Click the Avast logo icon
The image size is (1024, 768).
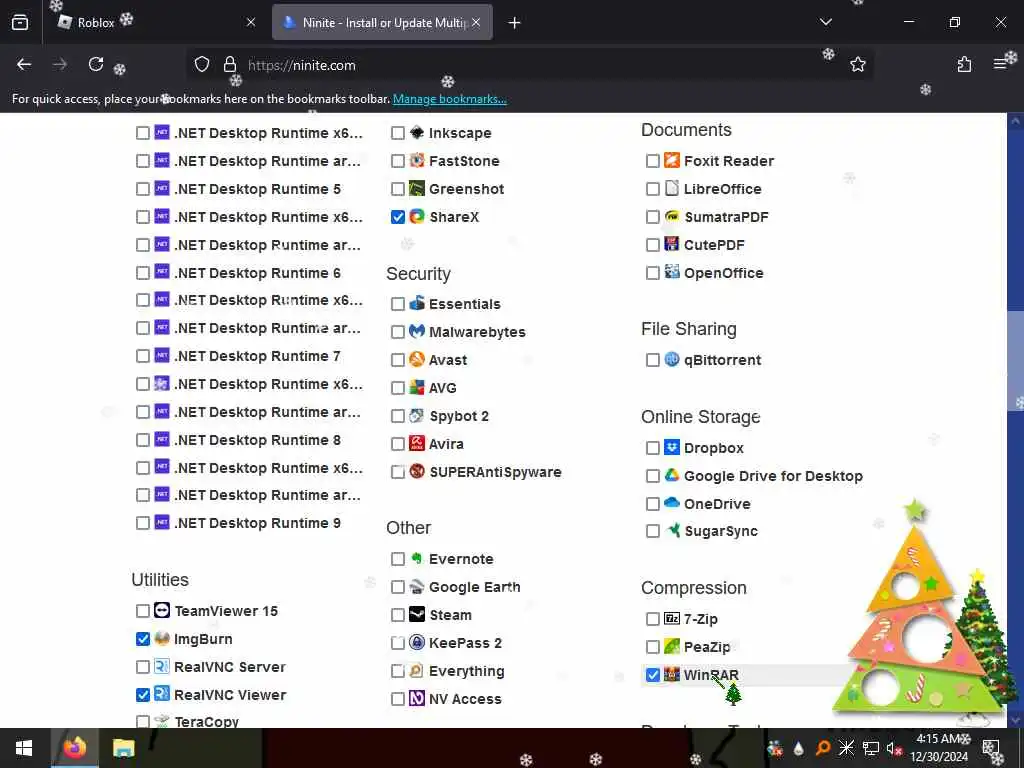pyautogui.click(x=417, y=359)
